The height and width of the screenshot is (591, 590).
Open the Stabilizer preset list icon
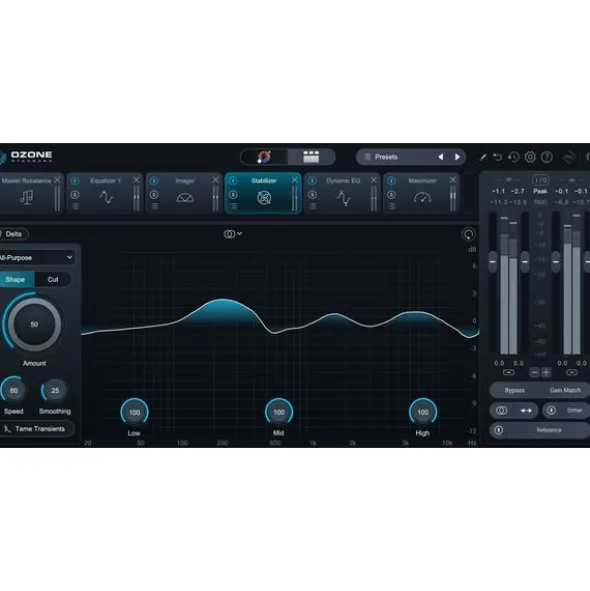coord(234,206)
